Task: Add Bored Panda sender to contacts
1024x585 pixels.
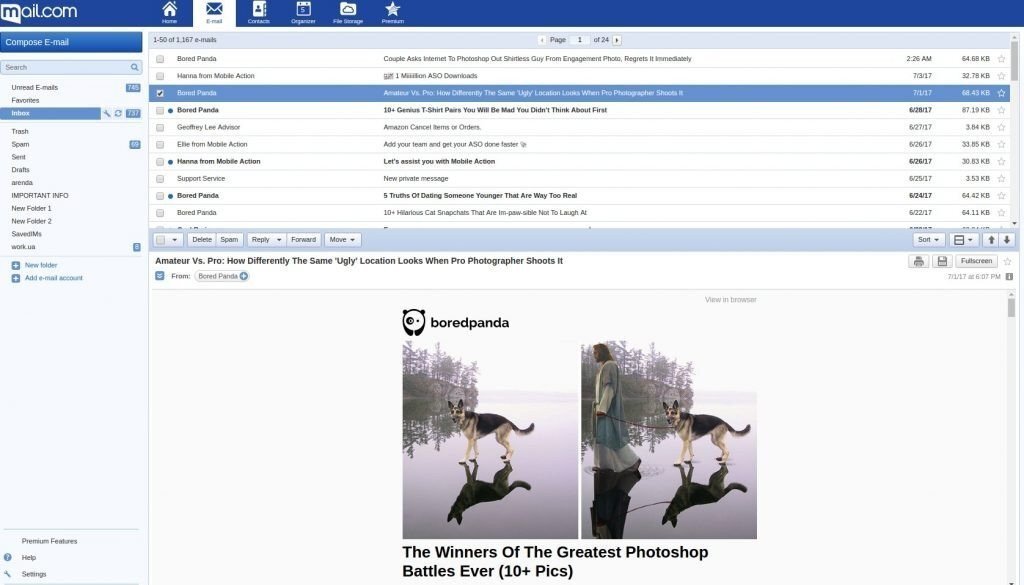Action: [244, 276]
